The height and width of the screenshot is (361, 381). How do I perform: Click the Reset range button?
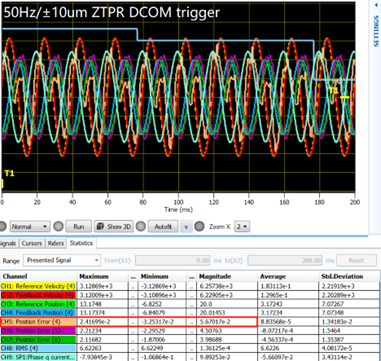pyautogui.click(x=356, y=260)
